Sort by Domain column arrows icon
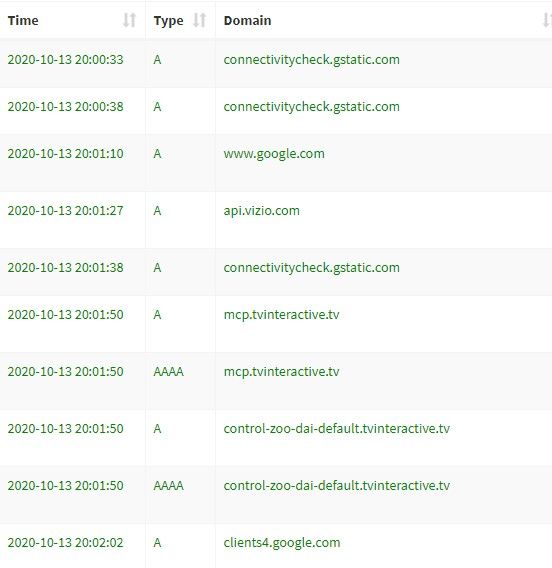 547,20
